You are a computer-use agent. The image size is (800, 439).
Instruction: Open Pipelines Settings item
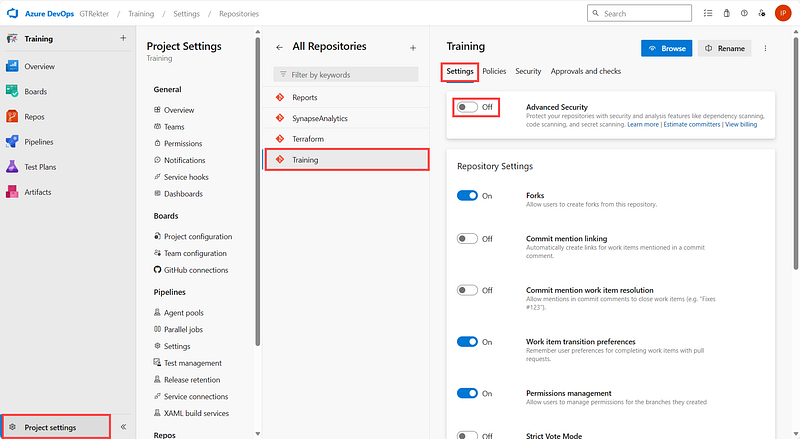point(172,346)
